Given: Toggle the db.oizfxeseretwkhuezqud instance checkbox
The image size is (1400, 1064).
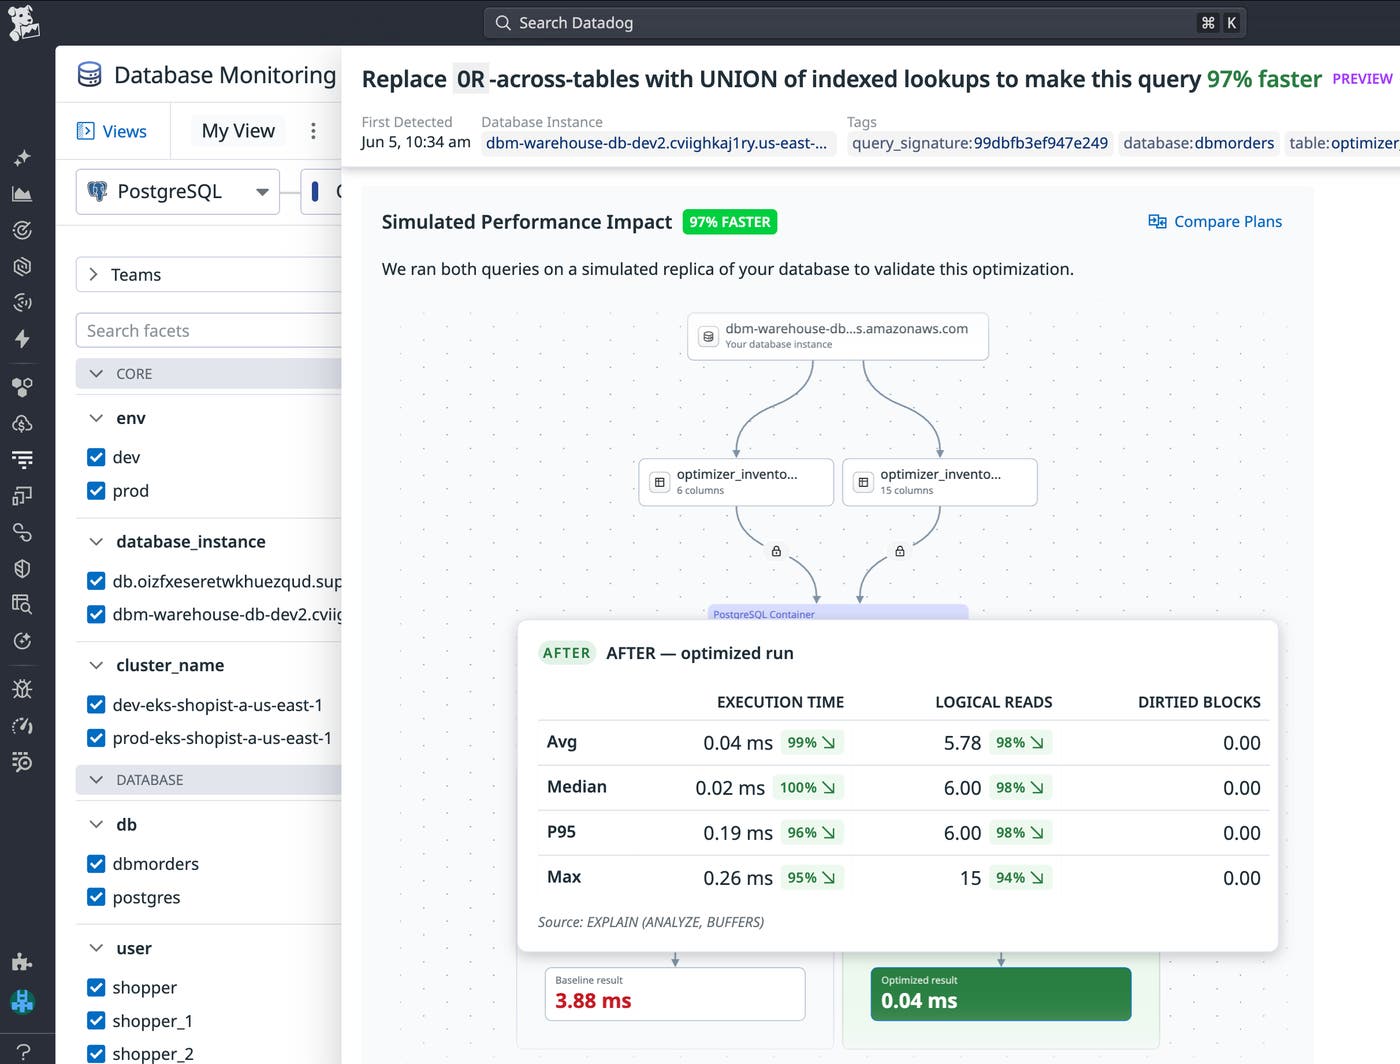Looking at the screenshot, I should point(96,581).
